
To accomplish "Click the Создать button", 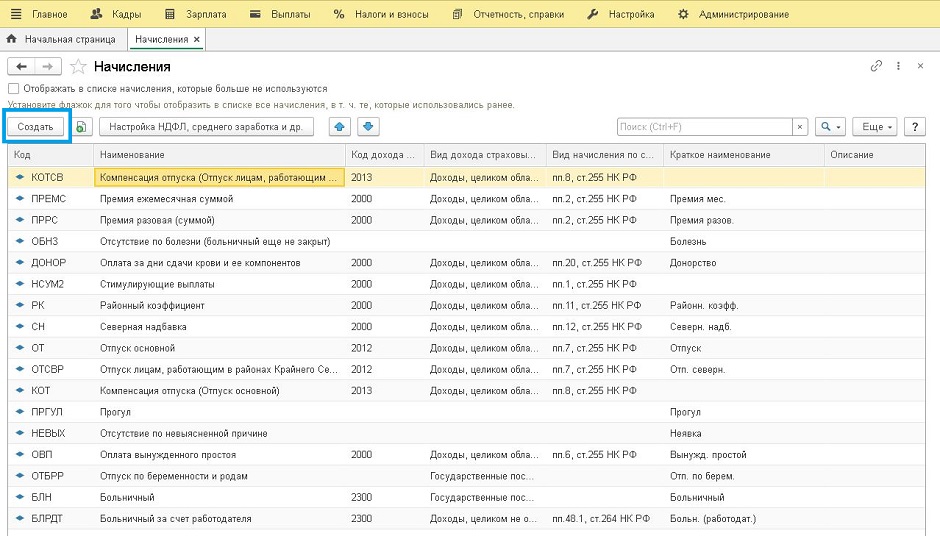I will point(36,127).
